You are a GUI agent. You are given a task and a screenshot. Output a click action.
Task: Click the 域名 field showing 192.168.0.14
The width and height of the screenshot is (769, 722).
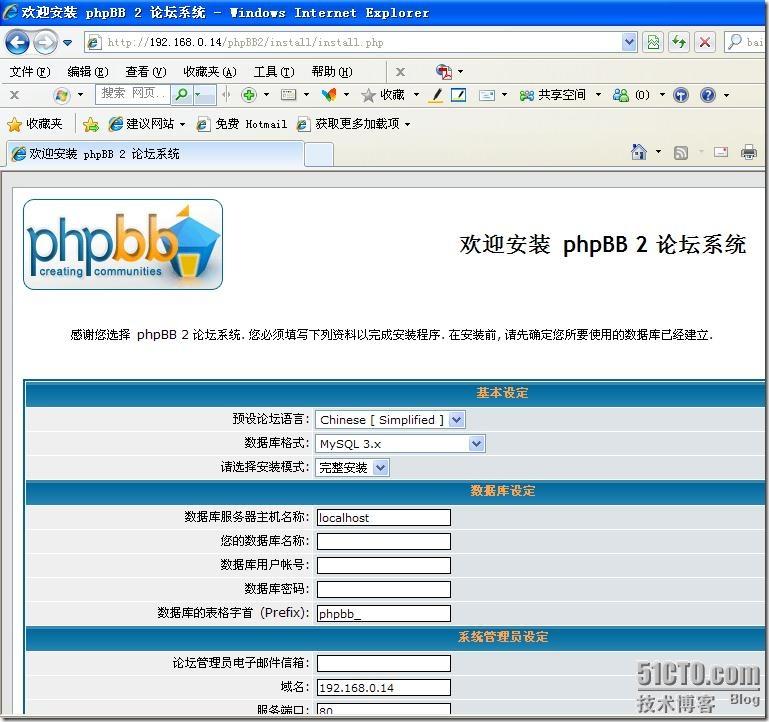tap(384, 688)
